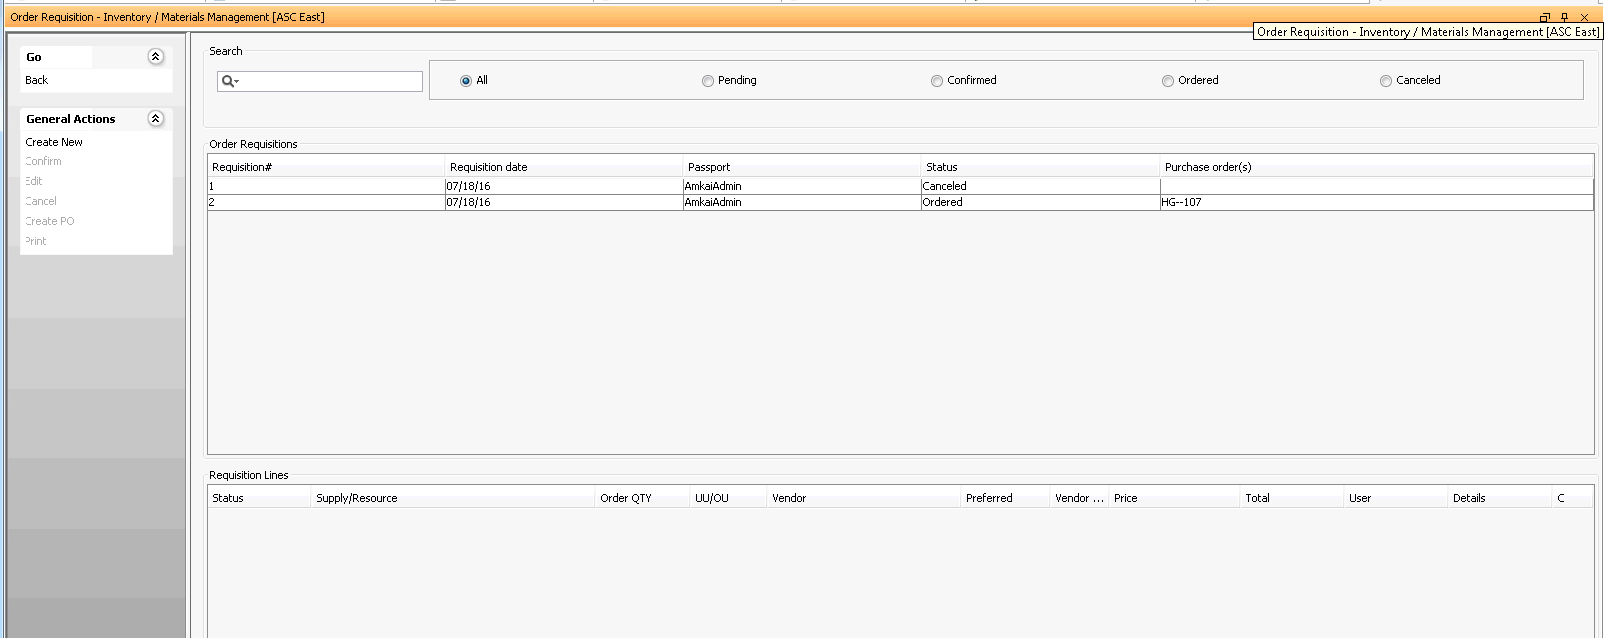
Task: Click the search magnifier icon
Action: pyautogui.click(x=228, y=81)
